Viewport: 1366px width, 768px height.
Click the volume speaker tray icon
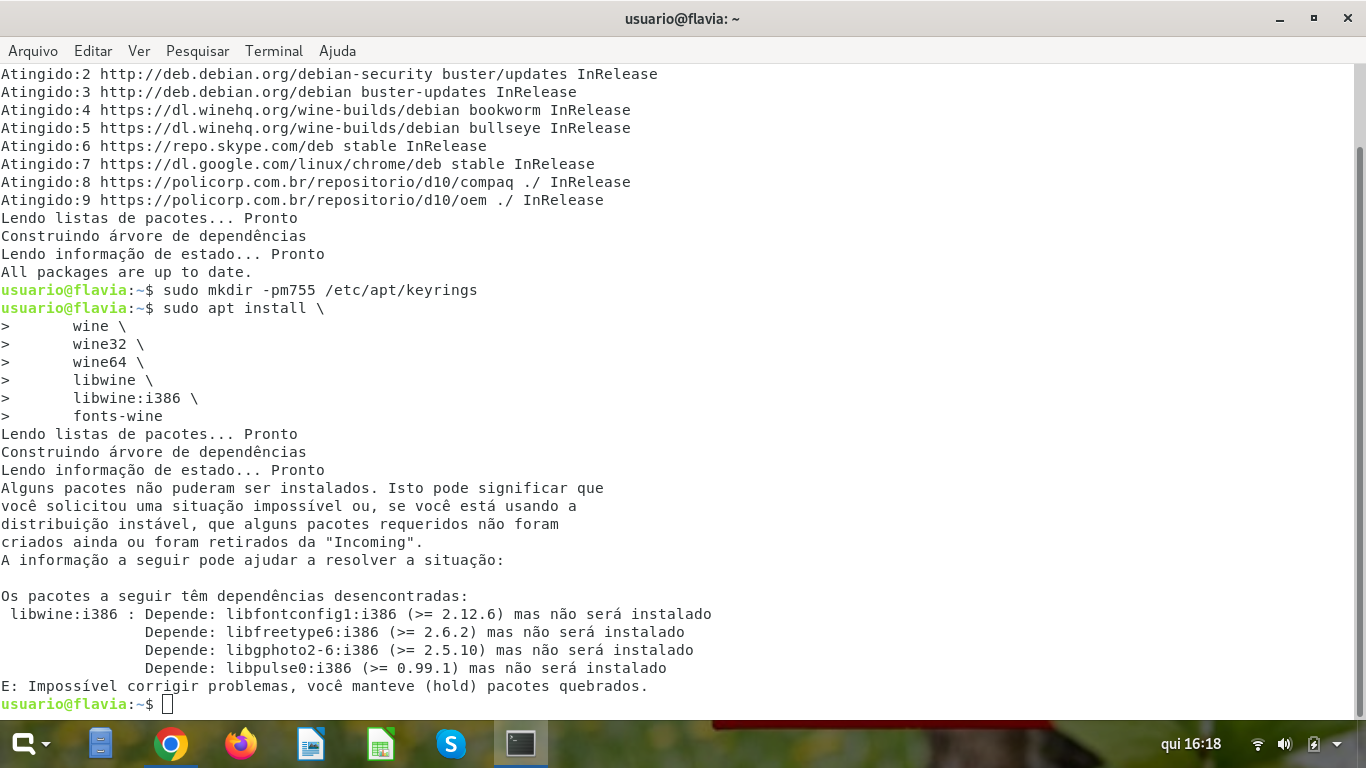pyautogui.click(x=1285, y=744)
